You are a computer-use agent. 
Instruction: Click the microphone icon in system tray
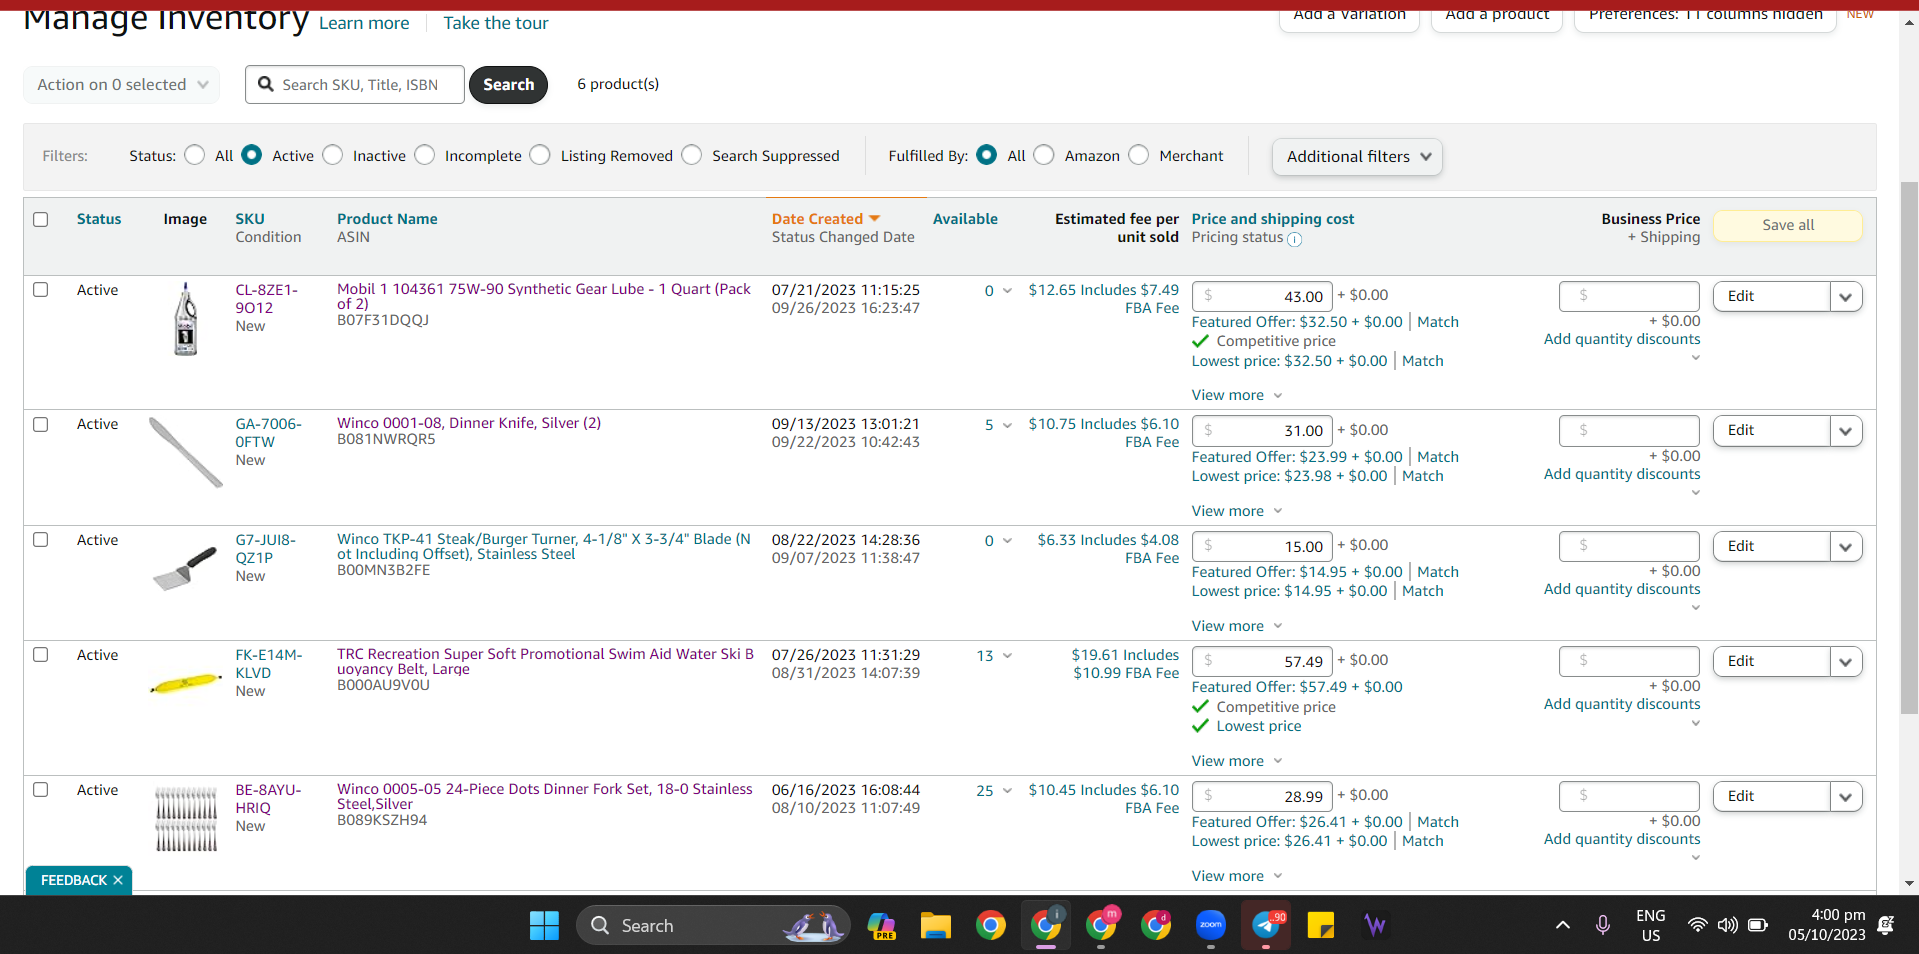(x=1603, y=925)
